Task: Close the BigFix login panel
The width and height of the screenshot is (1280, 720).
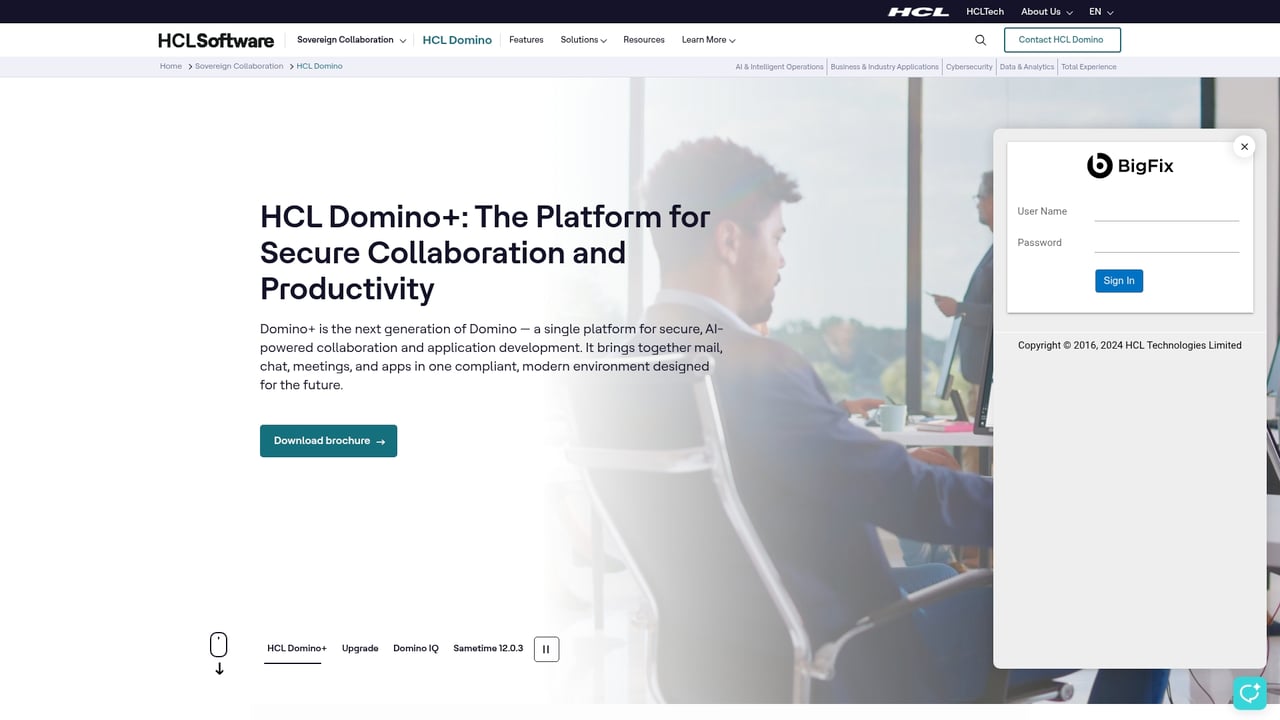Action: pos(1244,146)
